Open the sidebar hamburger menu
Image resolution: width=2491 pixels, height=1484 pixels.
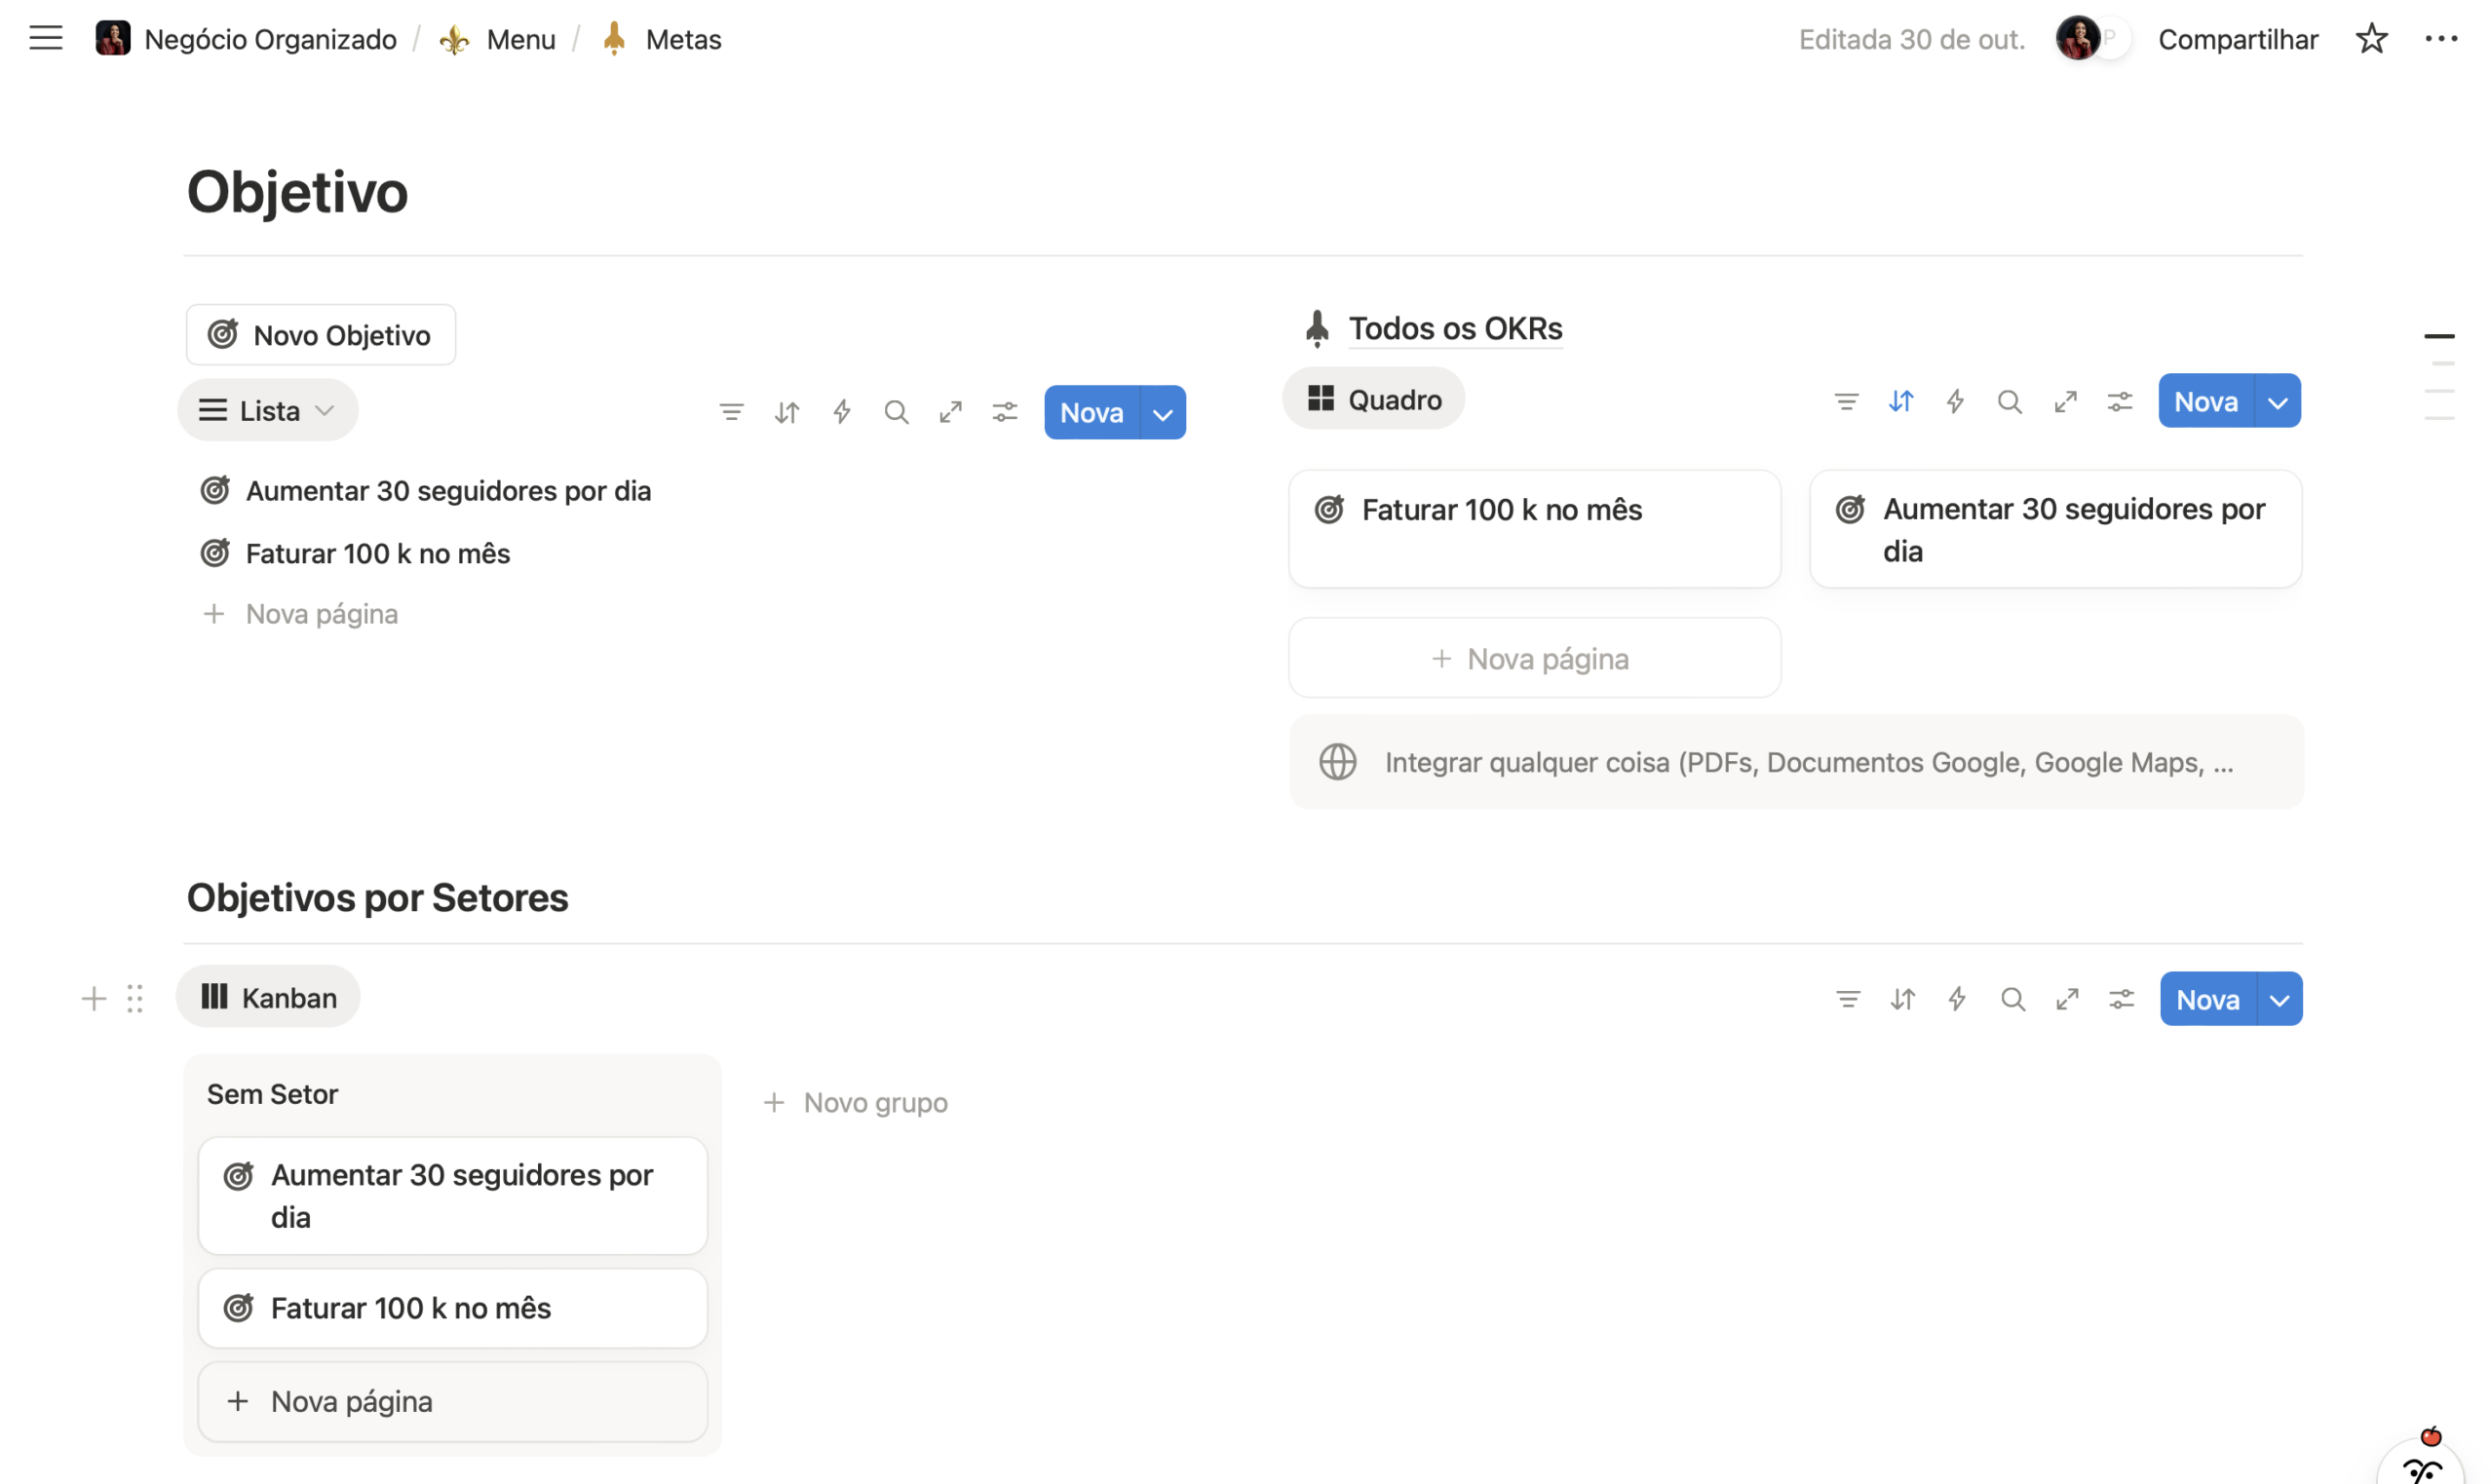[x=45, y=39]
